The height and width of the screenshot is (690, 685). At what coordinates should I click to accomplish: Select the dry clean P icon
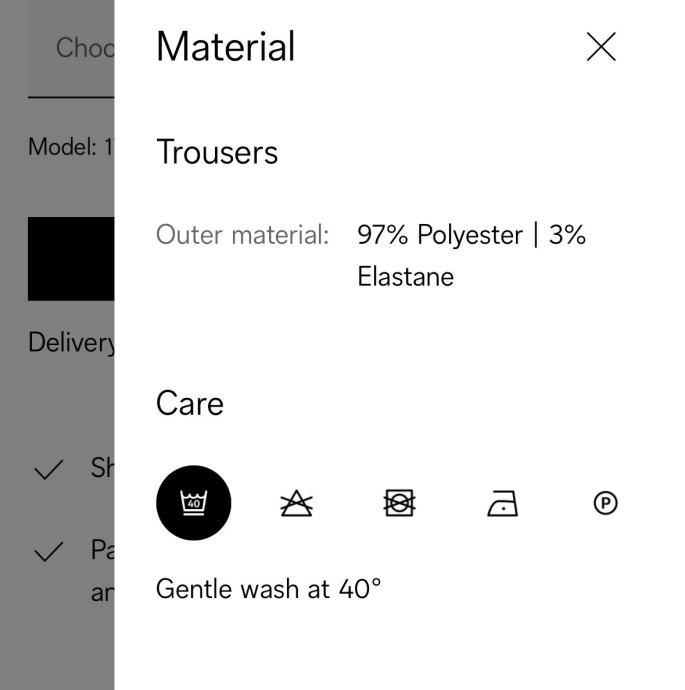pos(605,504)
